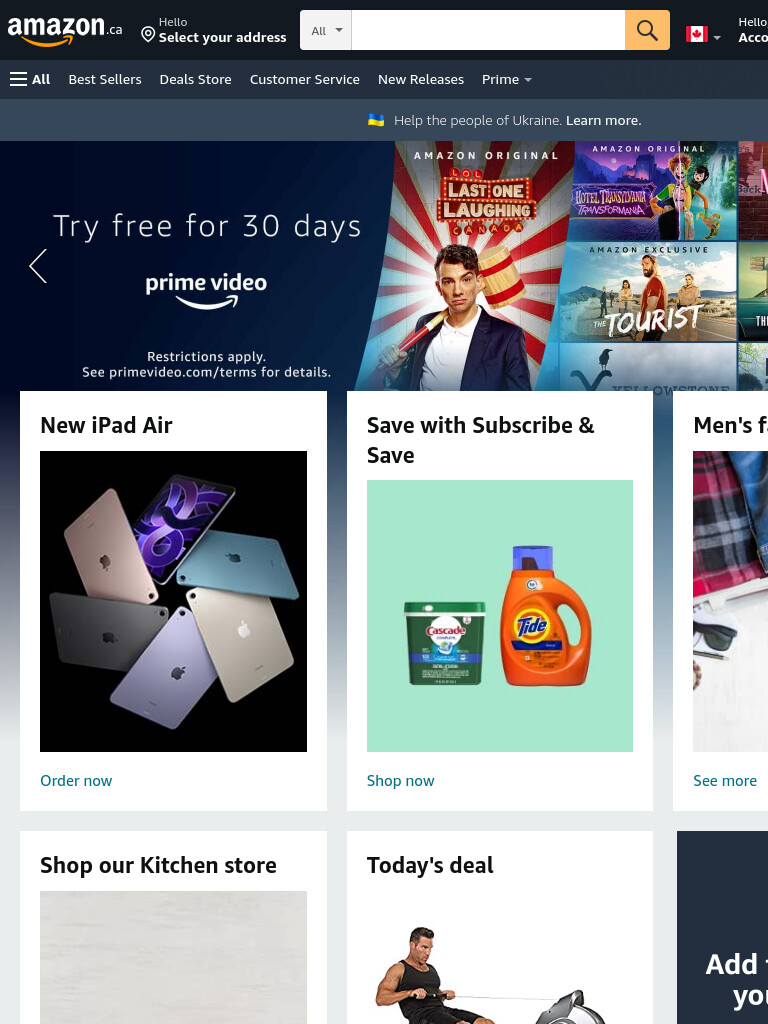Click the Amazon.ca logo
This screenshot has height=1024, width=768.
(65, 30)
